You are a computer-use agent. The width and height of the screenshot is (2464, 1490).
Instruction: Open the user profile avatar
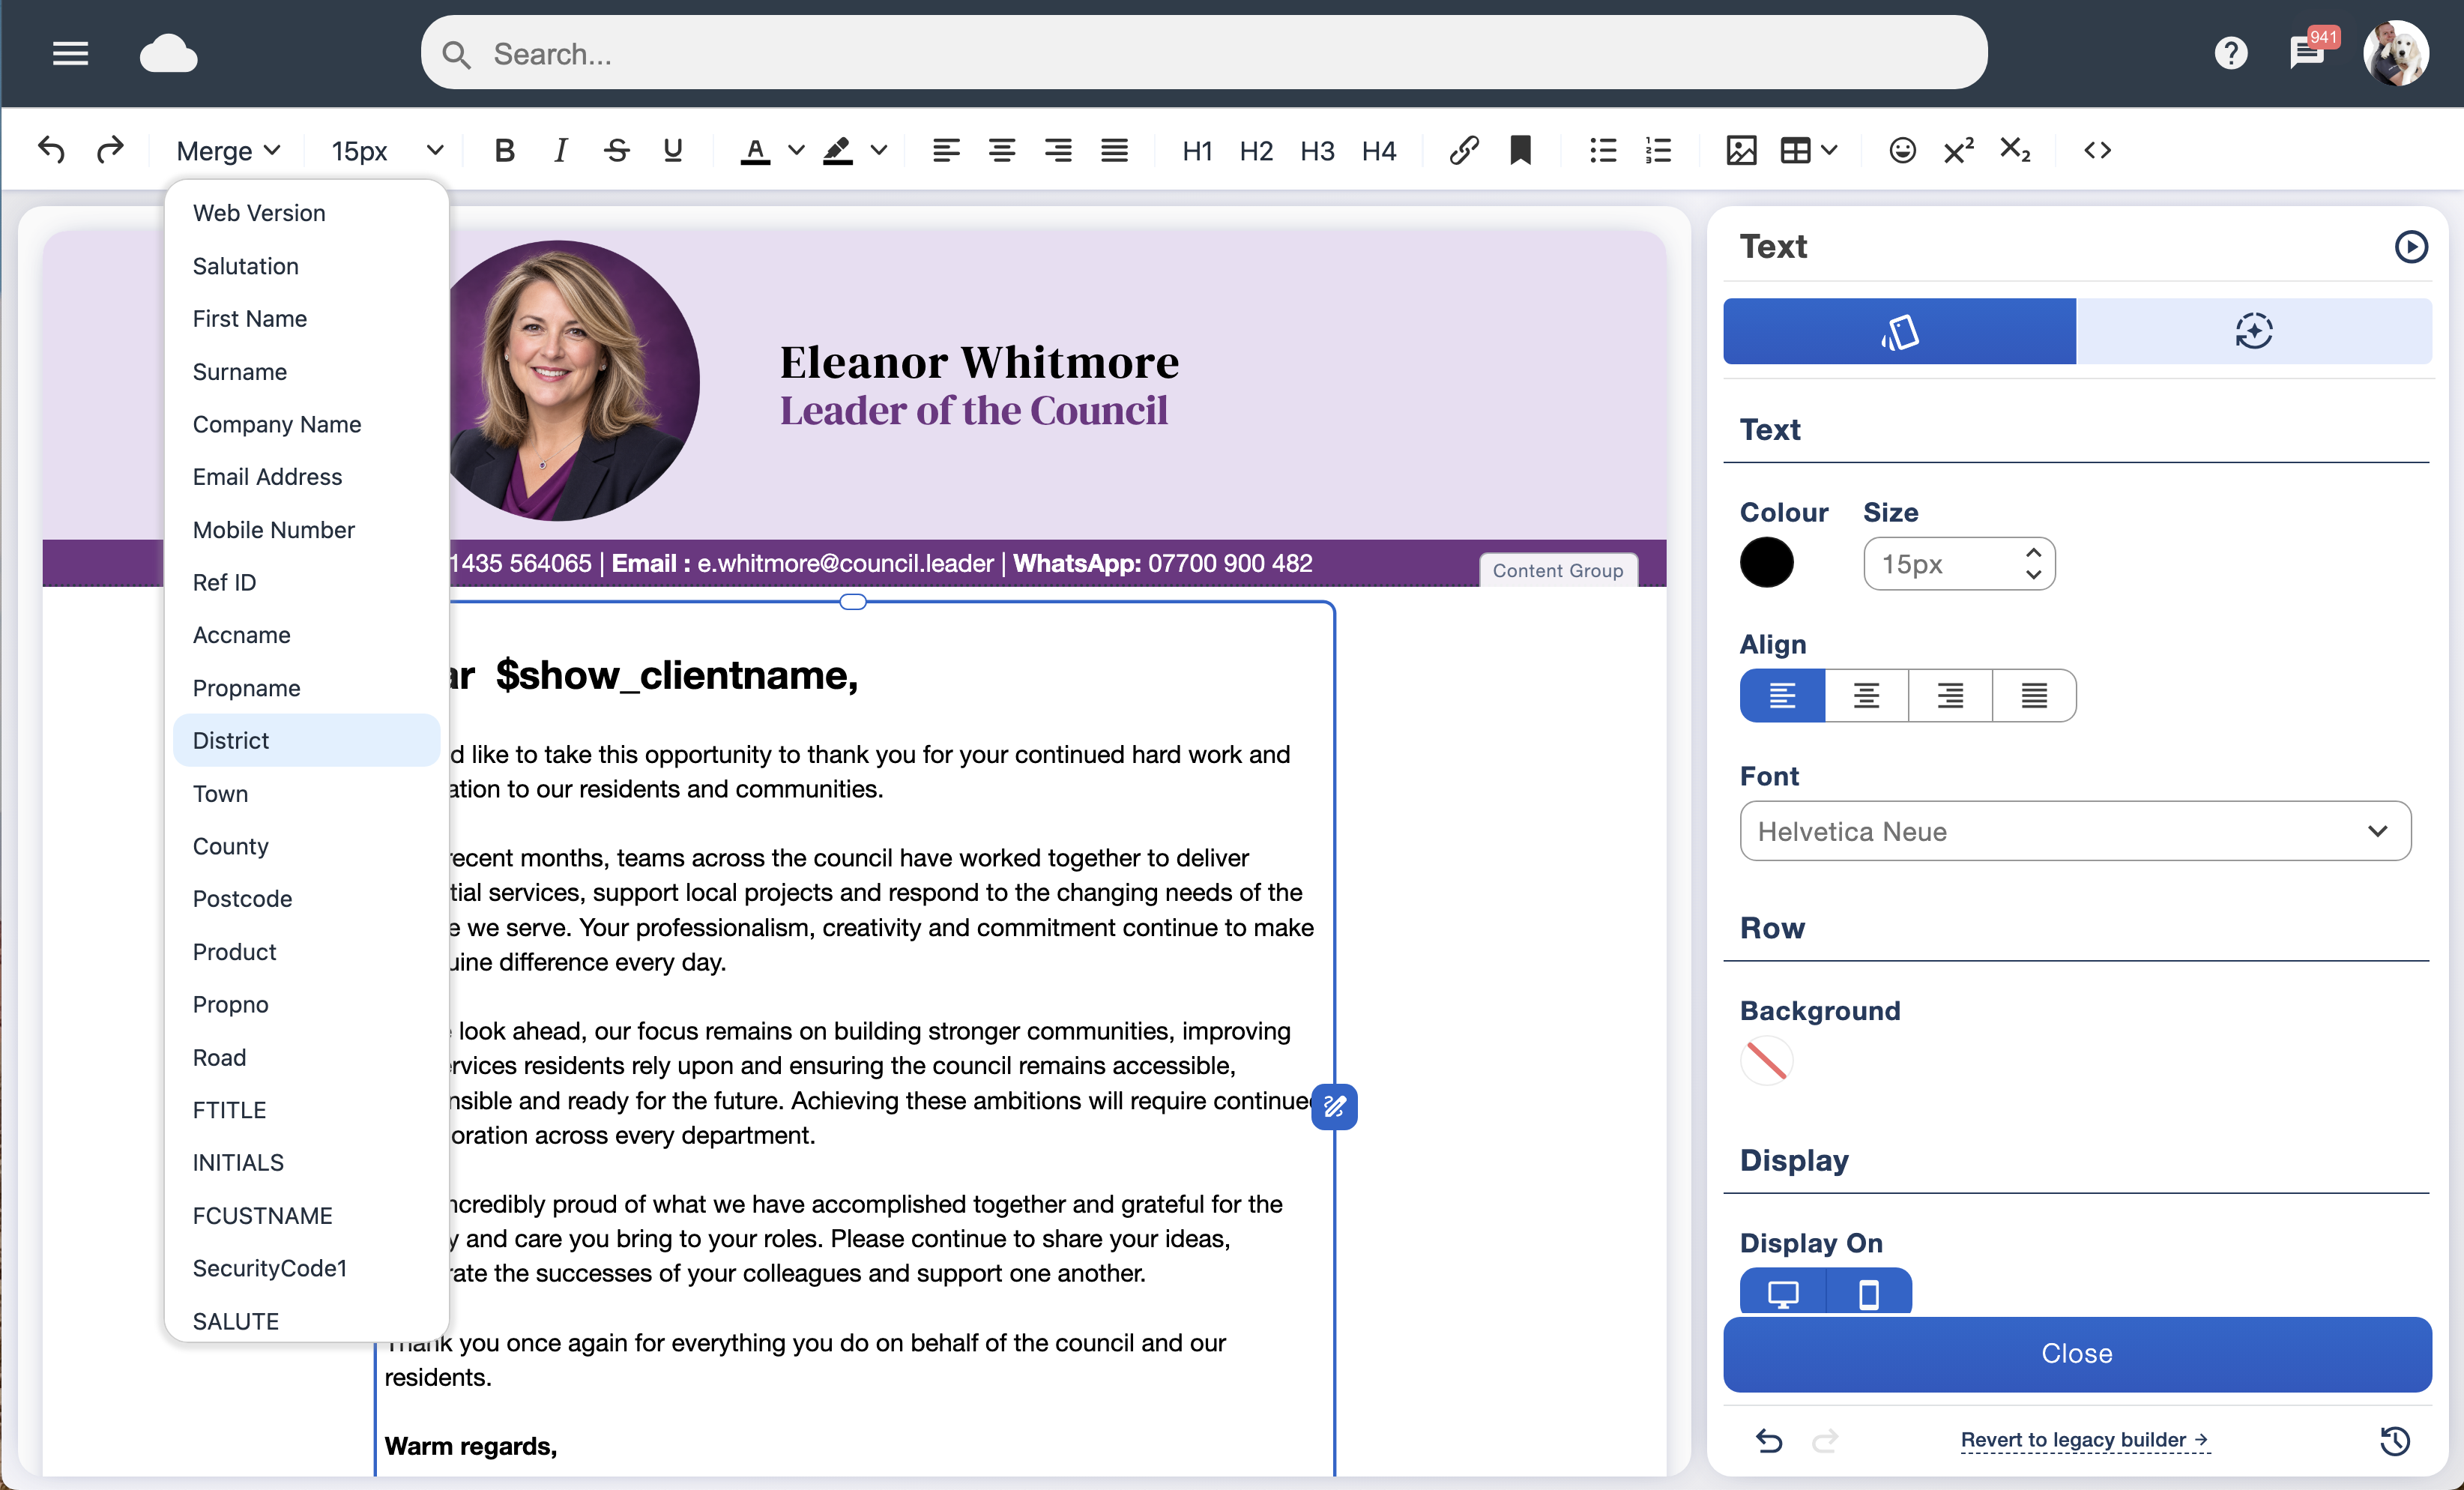tap(2396, 54)
